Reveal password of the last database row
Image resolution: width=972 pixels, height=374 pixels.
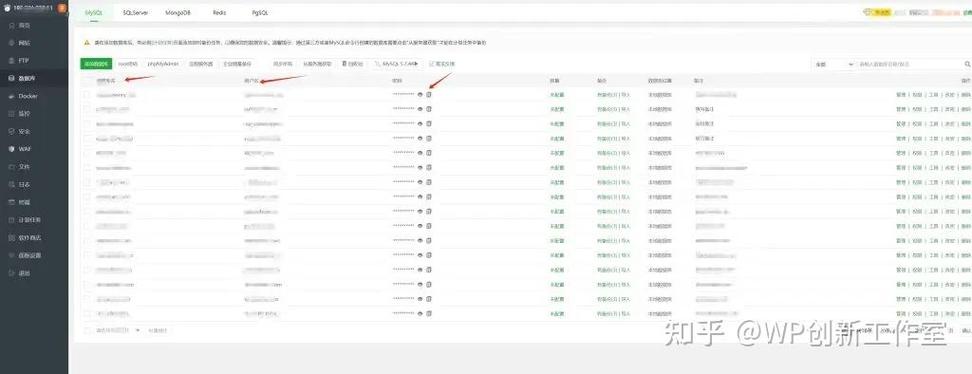[420, 313]
